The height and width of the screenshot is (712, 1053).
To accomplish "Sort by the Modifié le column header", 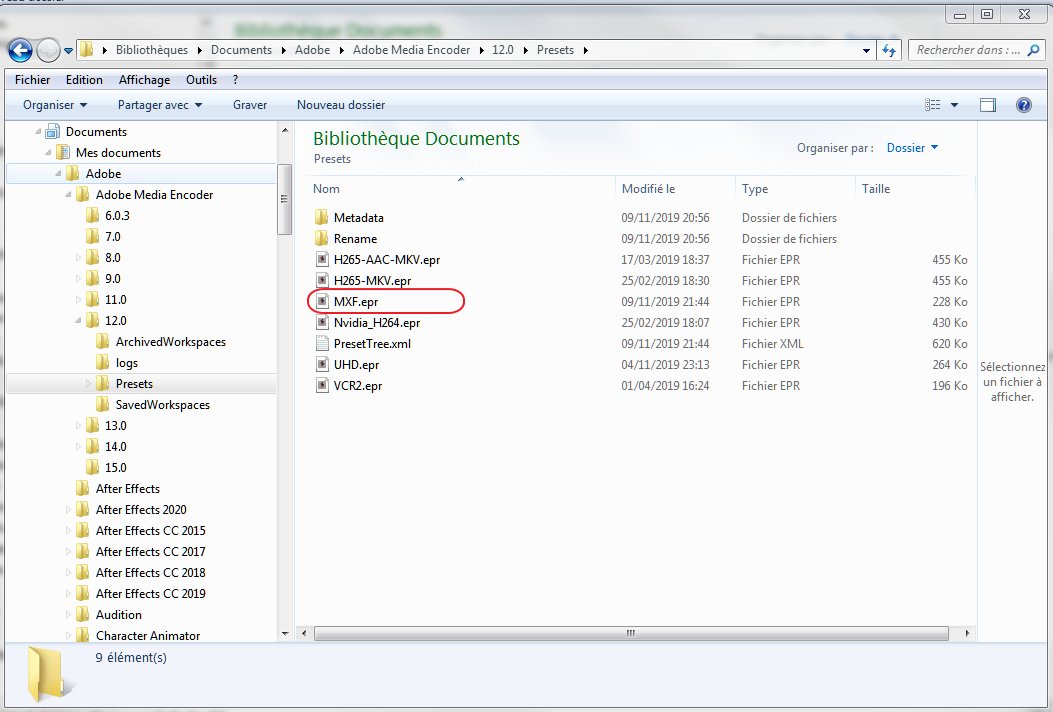I will (649, 189).
